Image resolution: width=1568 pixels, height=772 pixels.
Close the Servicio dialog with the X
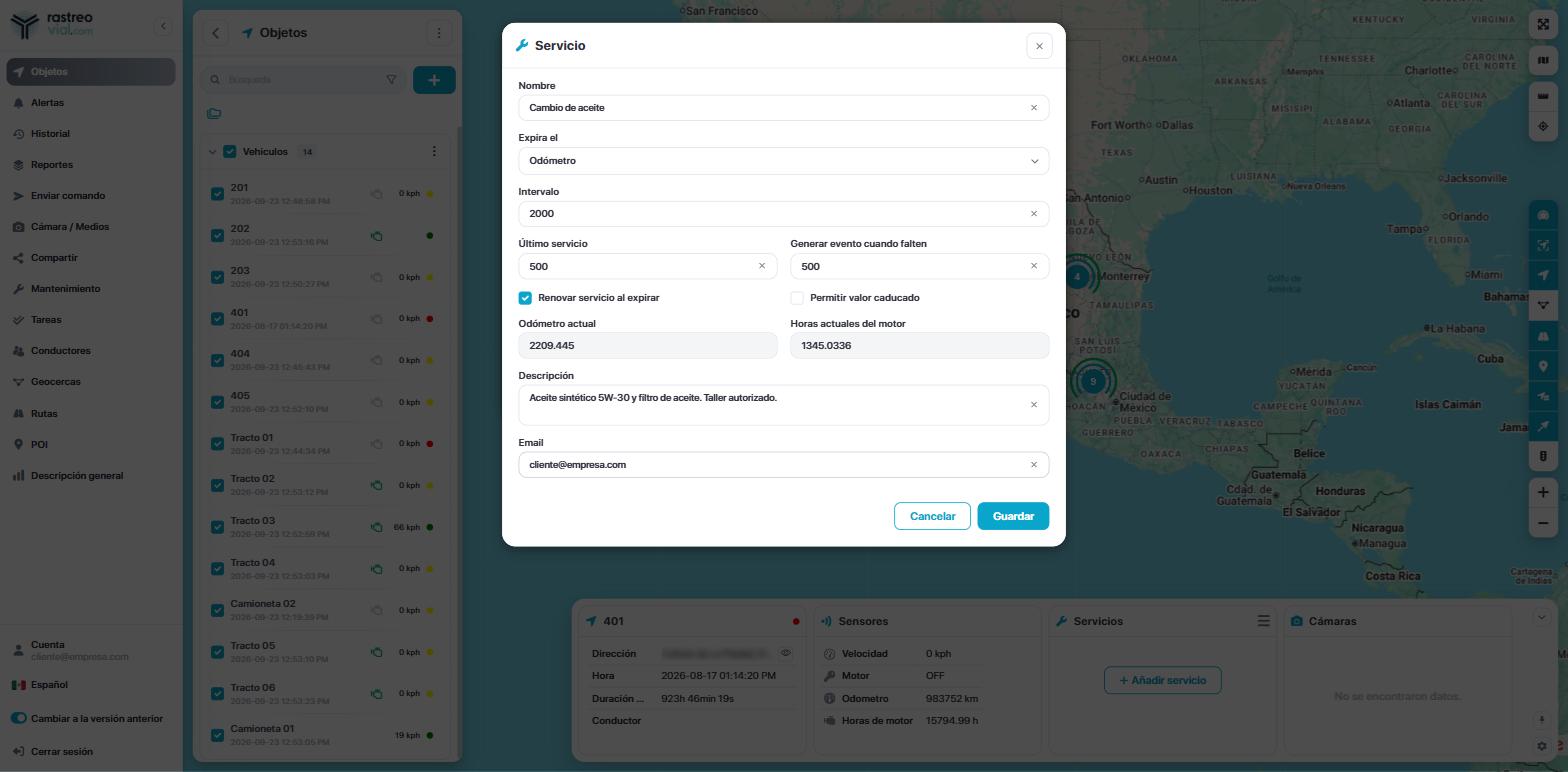(1039, 46)
